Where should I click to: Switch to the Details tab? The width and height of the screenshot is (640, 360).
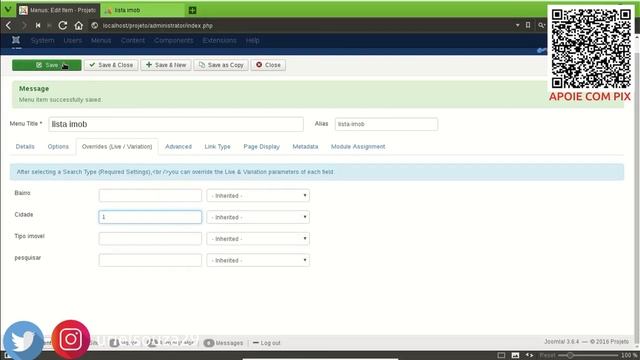click(x=25, y=147)
